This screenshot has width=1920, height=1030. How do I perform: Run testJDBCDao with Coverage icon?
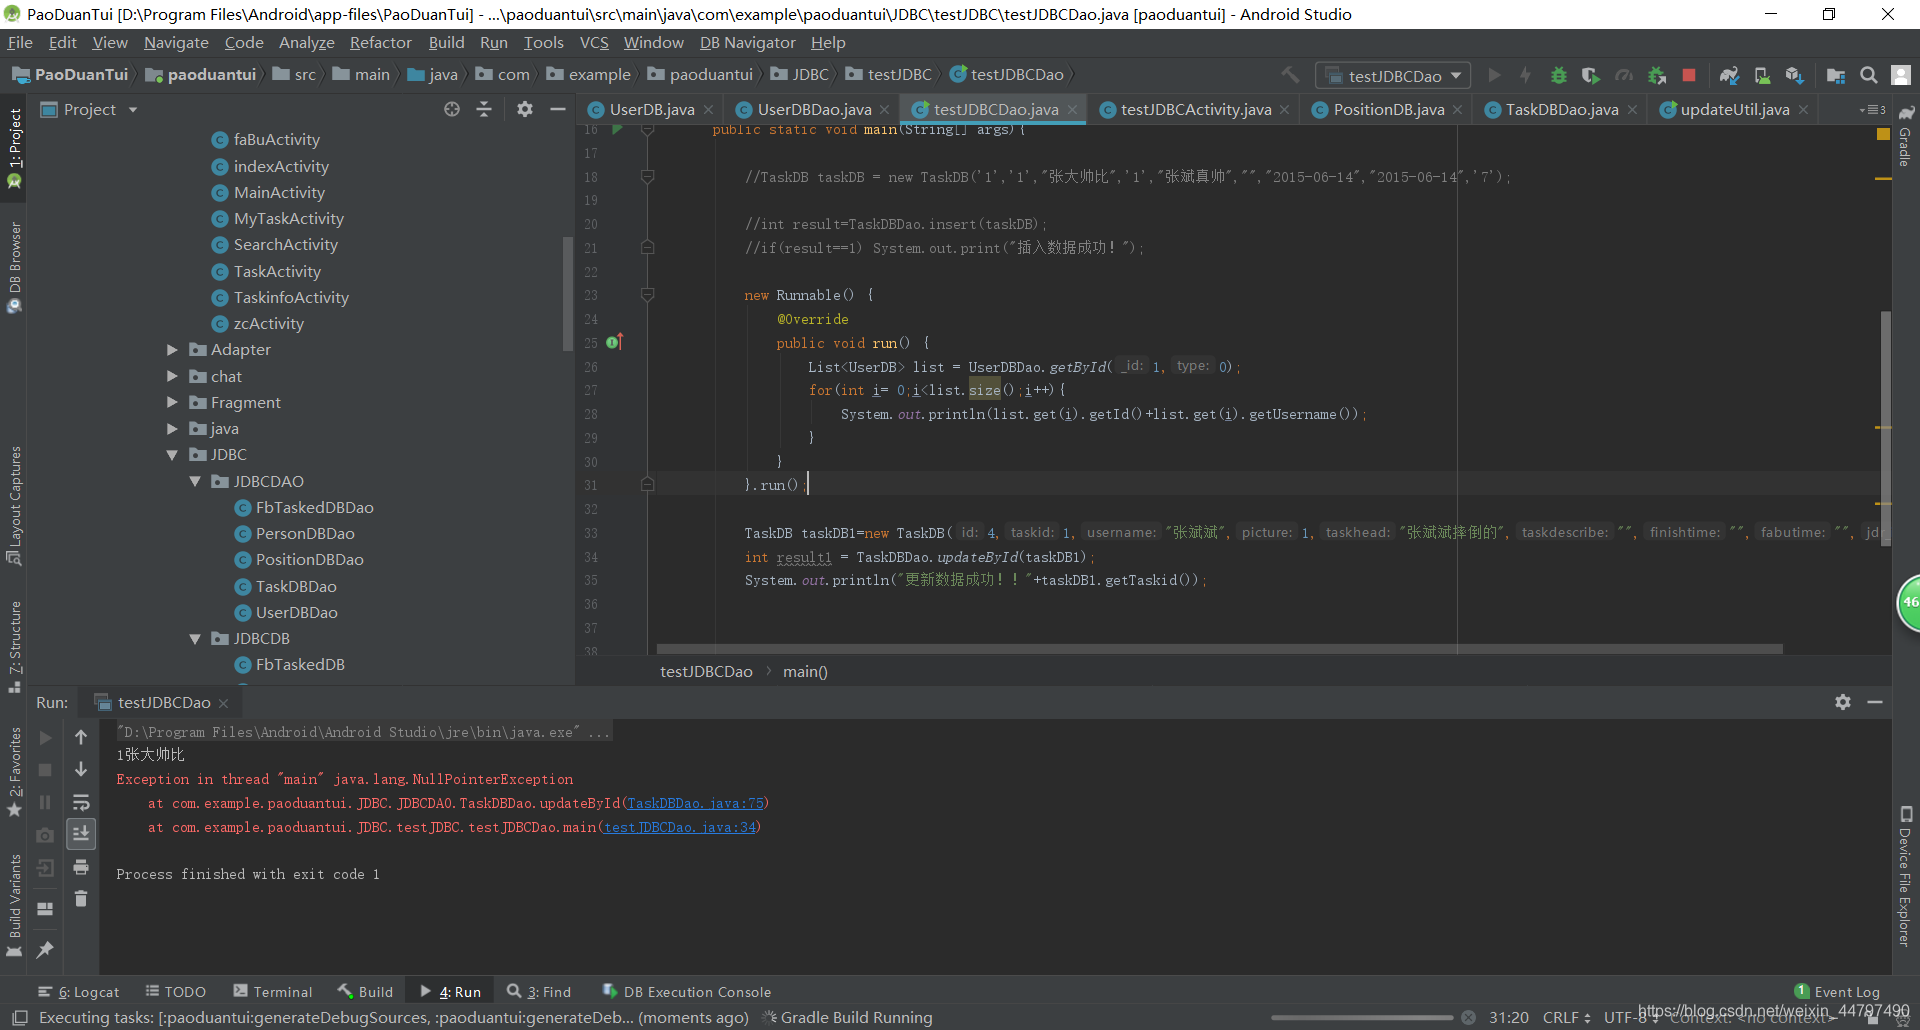tap(1590, 75)
